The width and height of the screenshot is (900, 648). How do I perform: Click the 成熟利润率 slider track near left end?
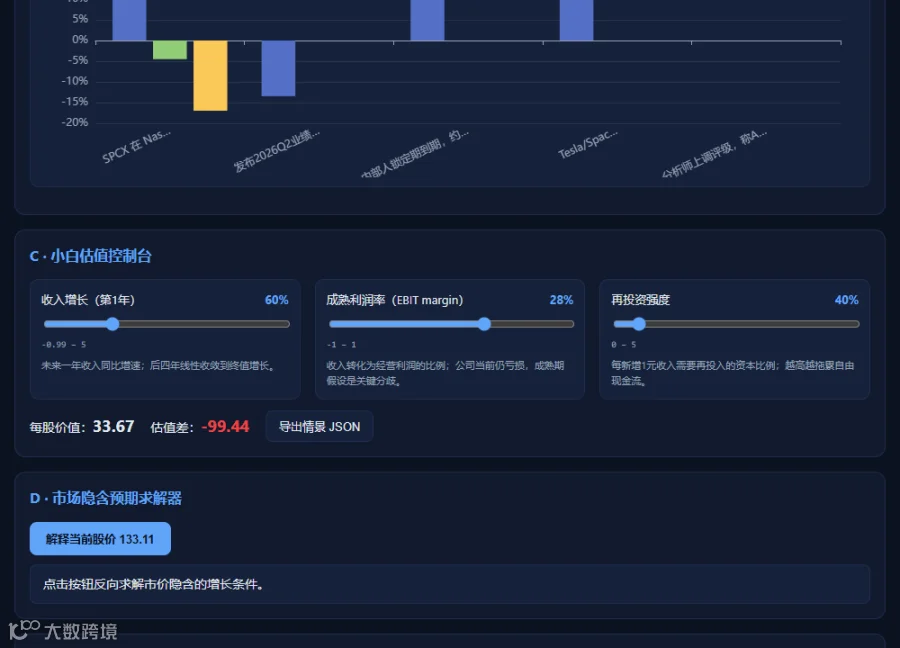[x=344, y=324]
